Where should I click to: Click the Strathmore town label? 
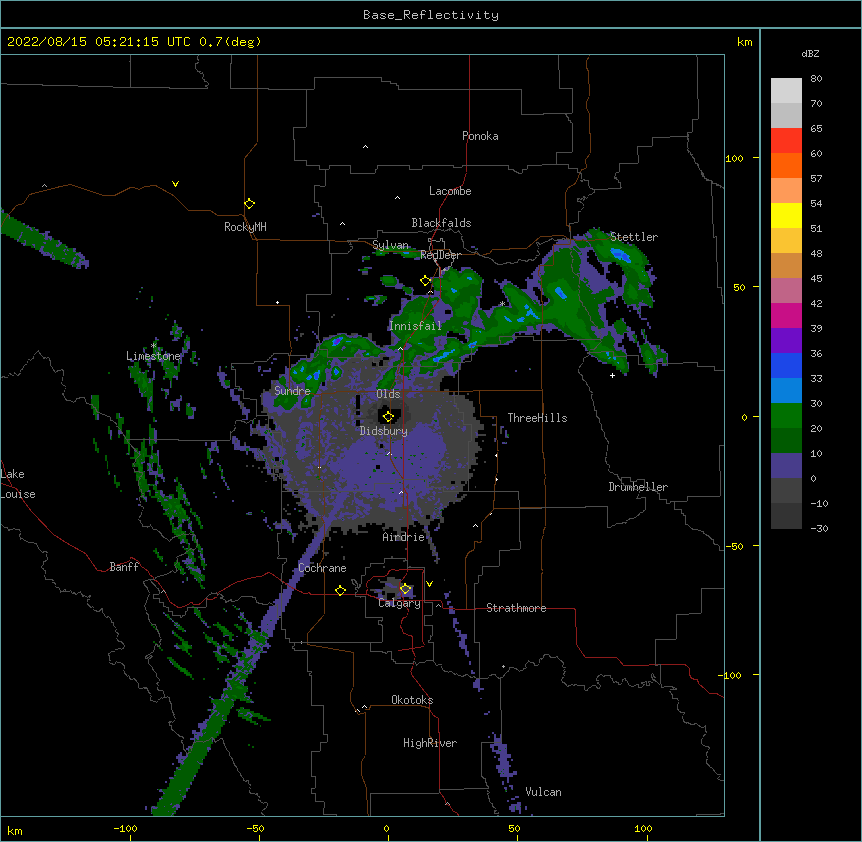point(516,608)
